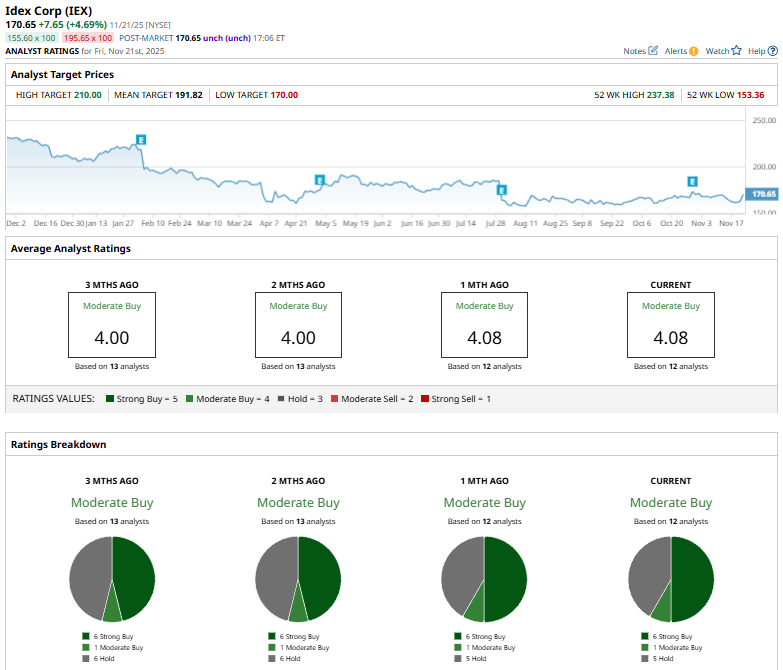Open the Help question mark icon
Screen dimensions: 783x670
[773, 51]
